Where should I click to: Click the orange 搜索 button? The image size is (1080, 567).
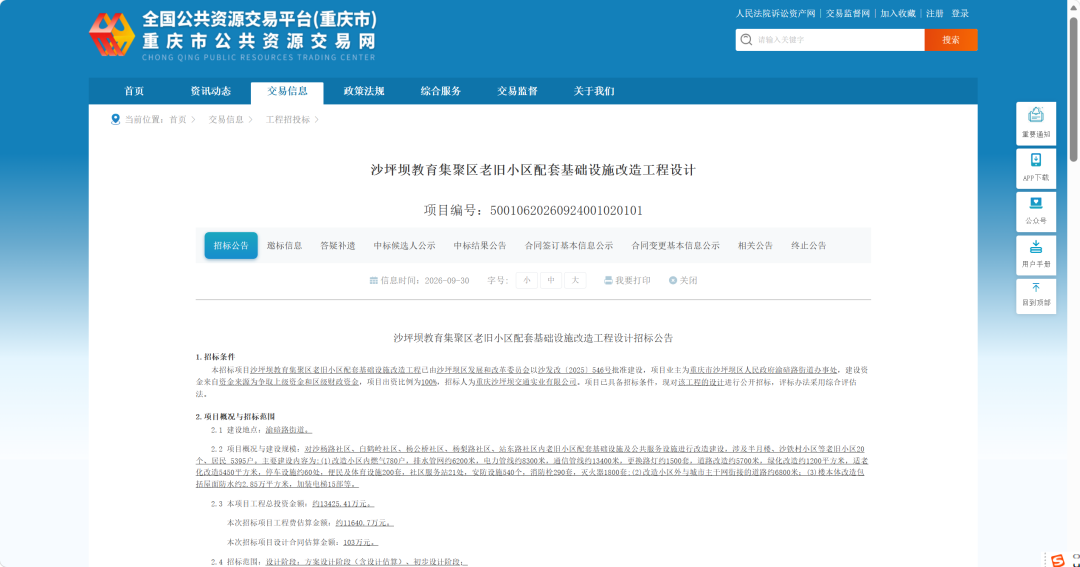951,40
